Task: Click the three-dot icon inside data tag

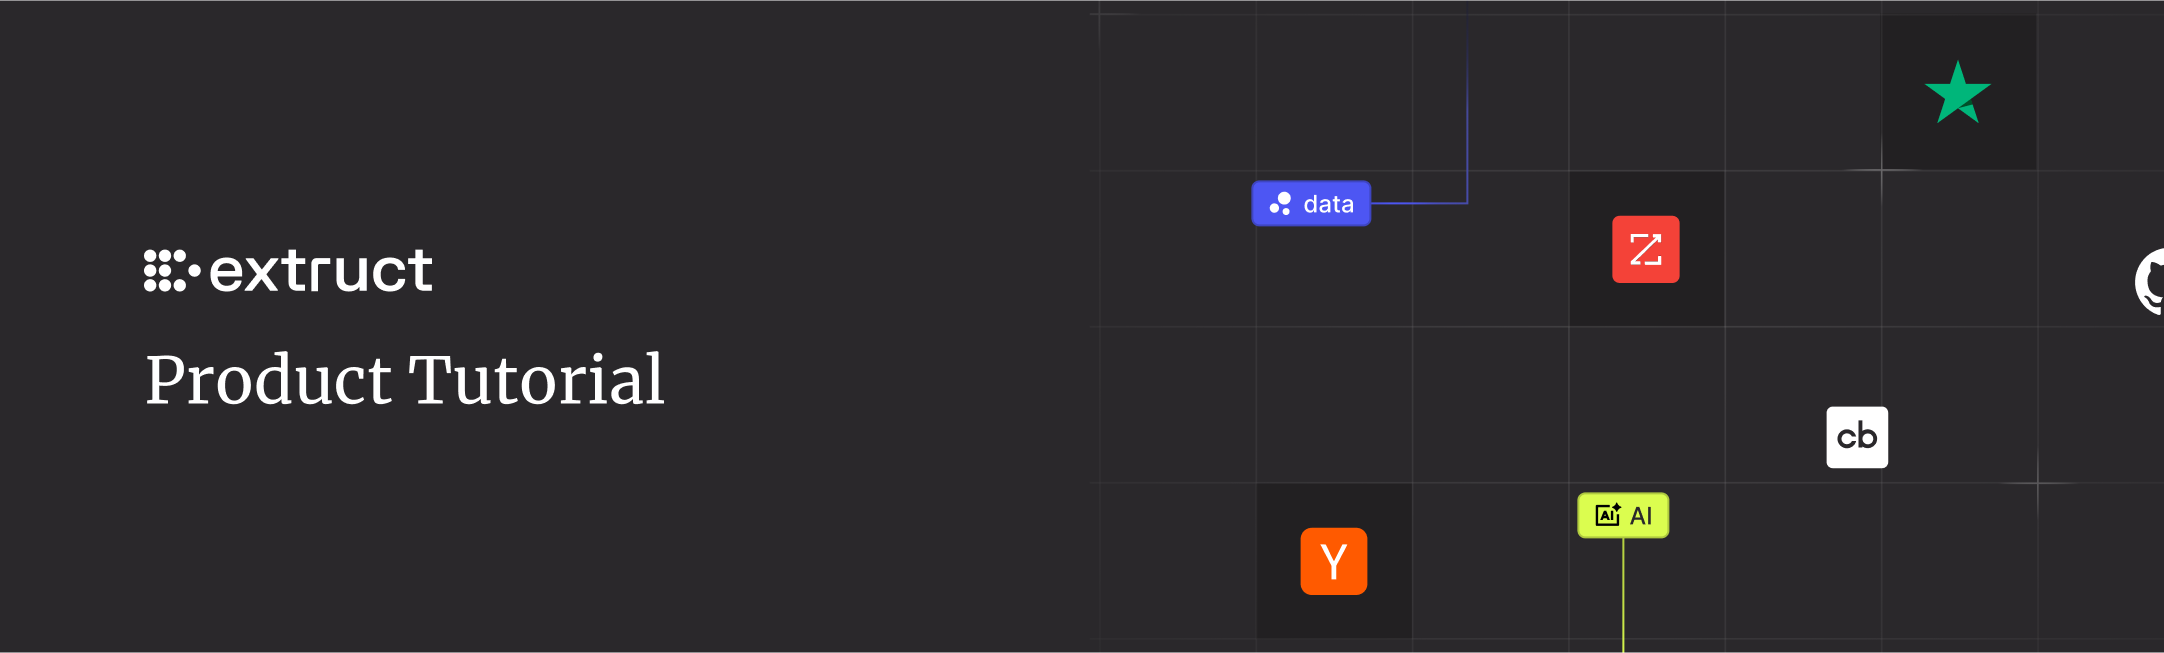Action: coord(1280,204)
